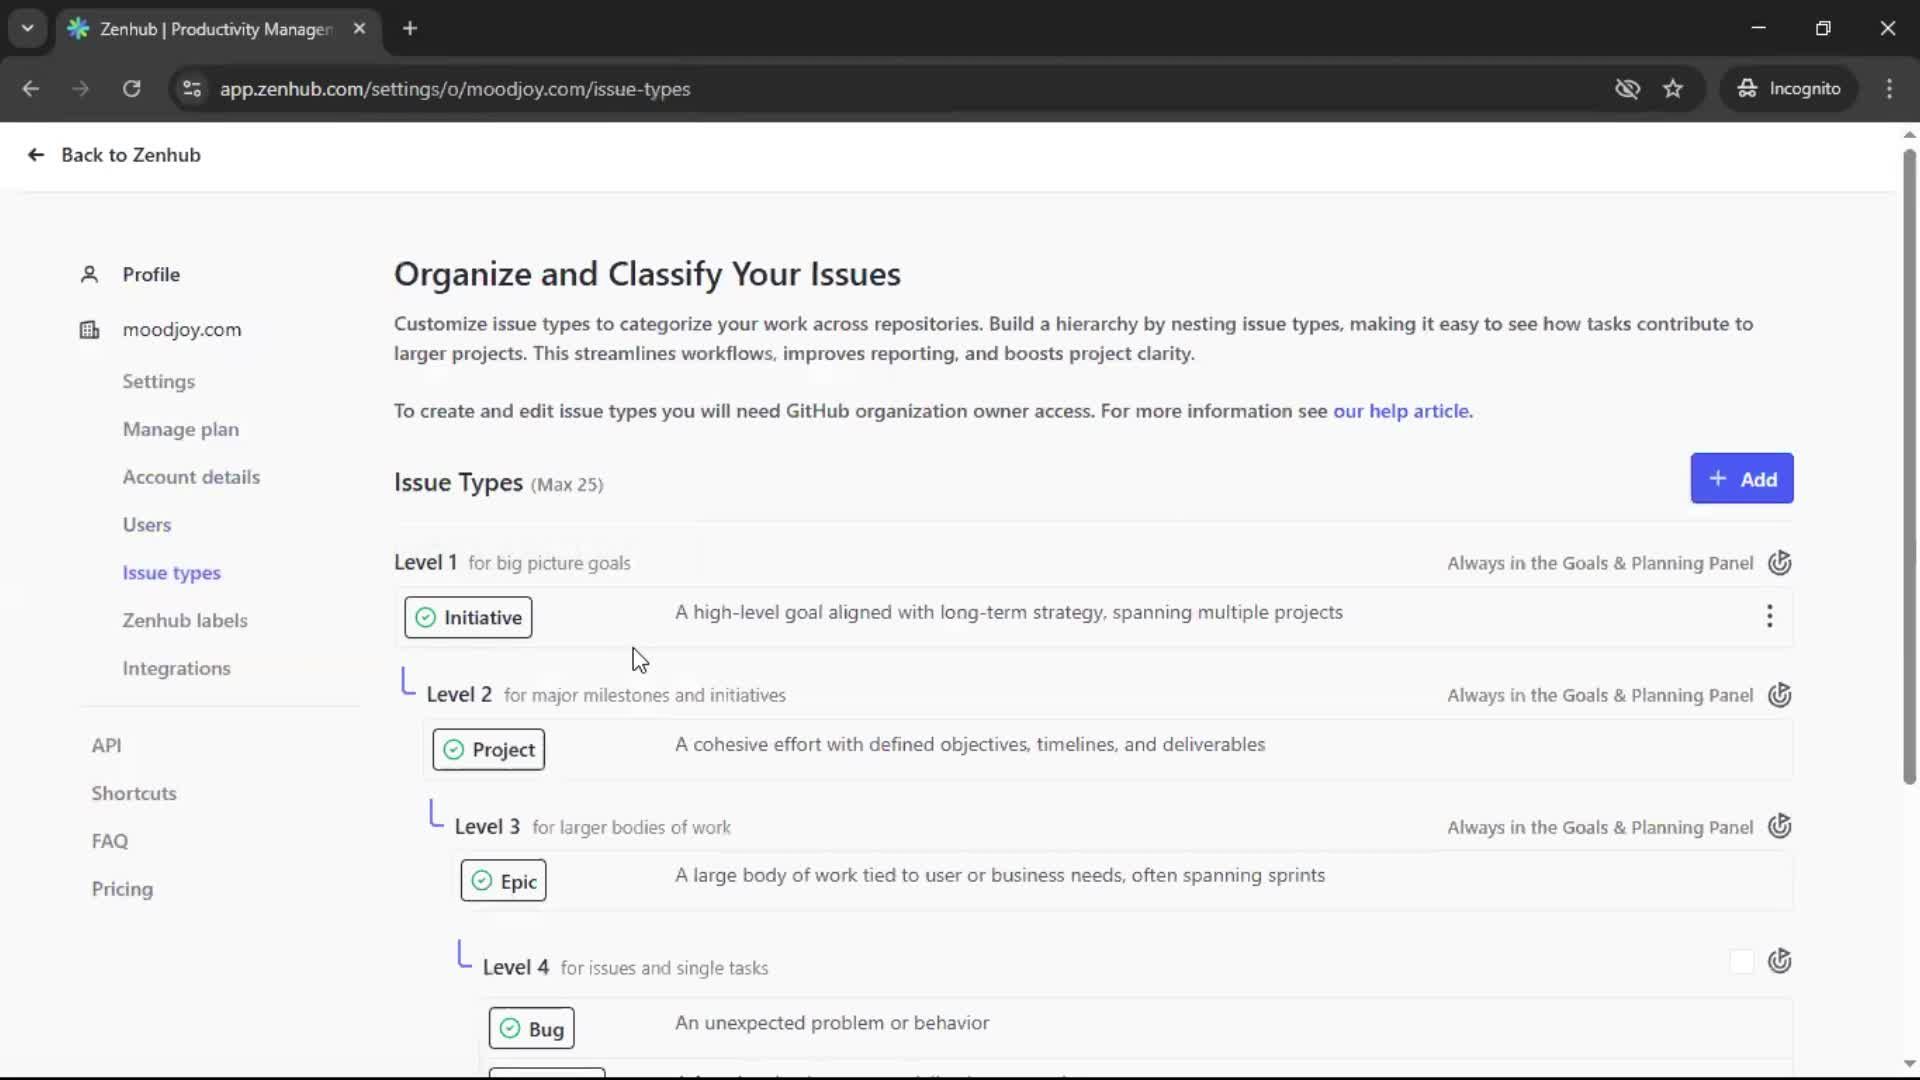Click the Add issue type button
The image size is (1920, 1080).
(1741, 479)
